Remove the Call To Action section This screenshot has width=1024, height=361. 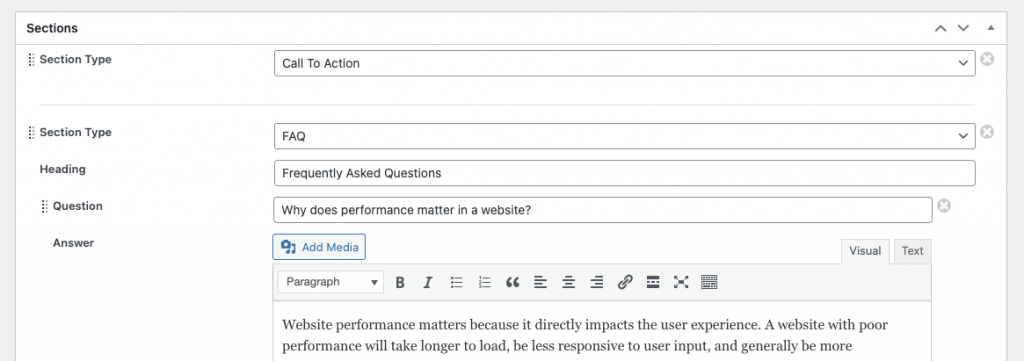(x=987, y=59)
